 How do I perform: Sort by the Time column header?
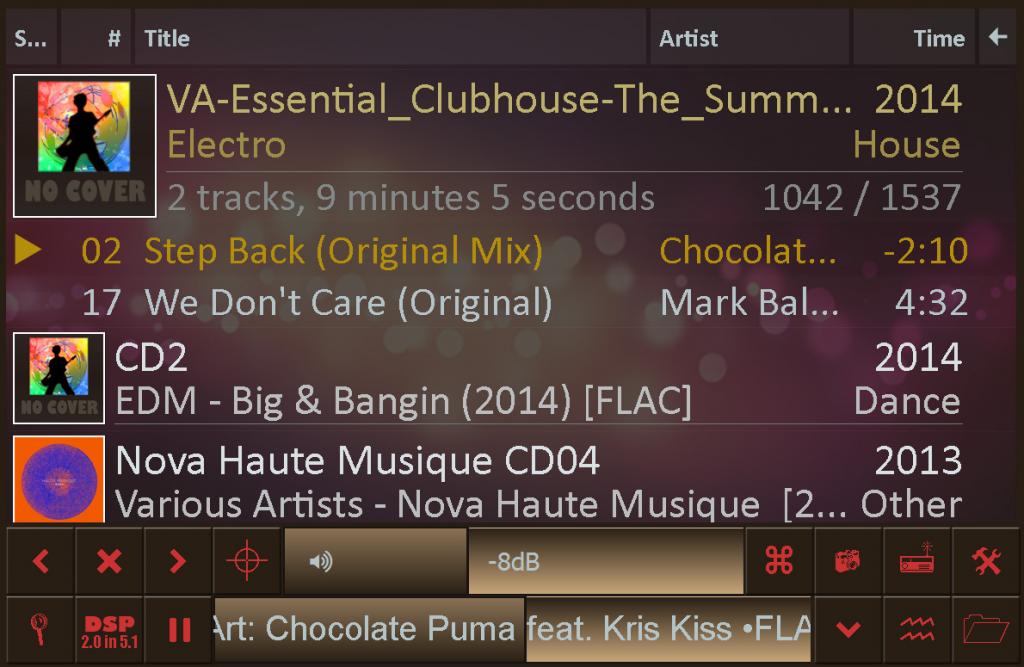click(914, 38)
